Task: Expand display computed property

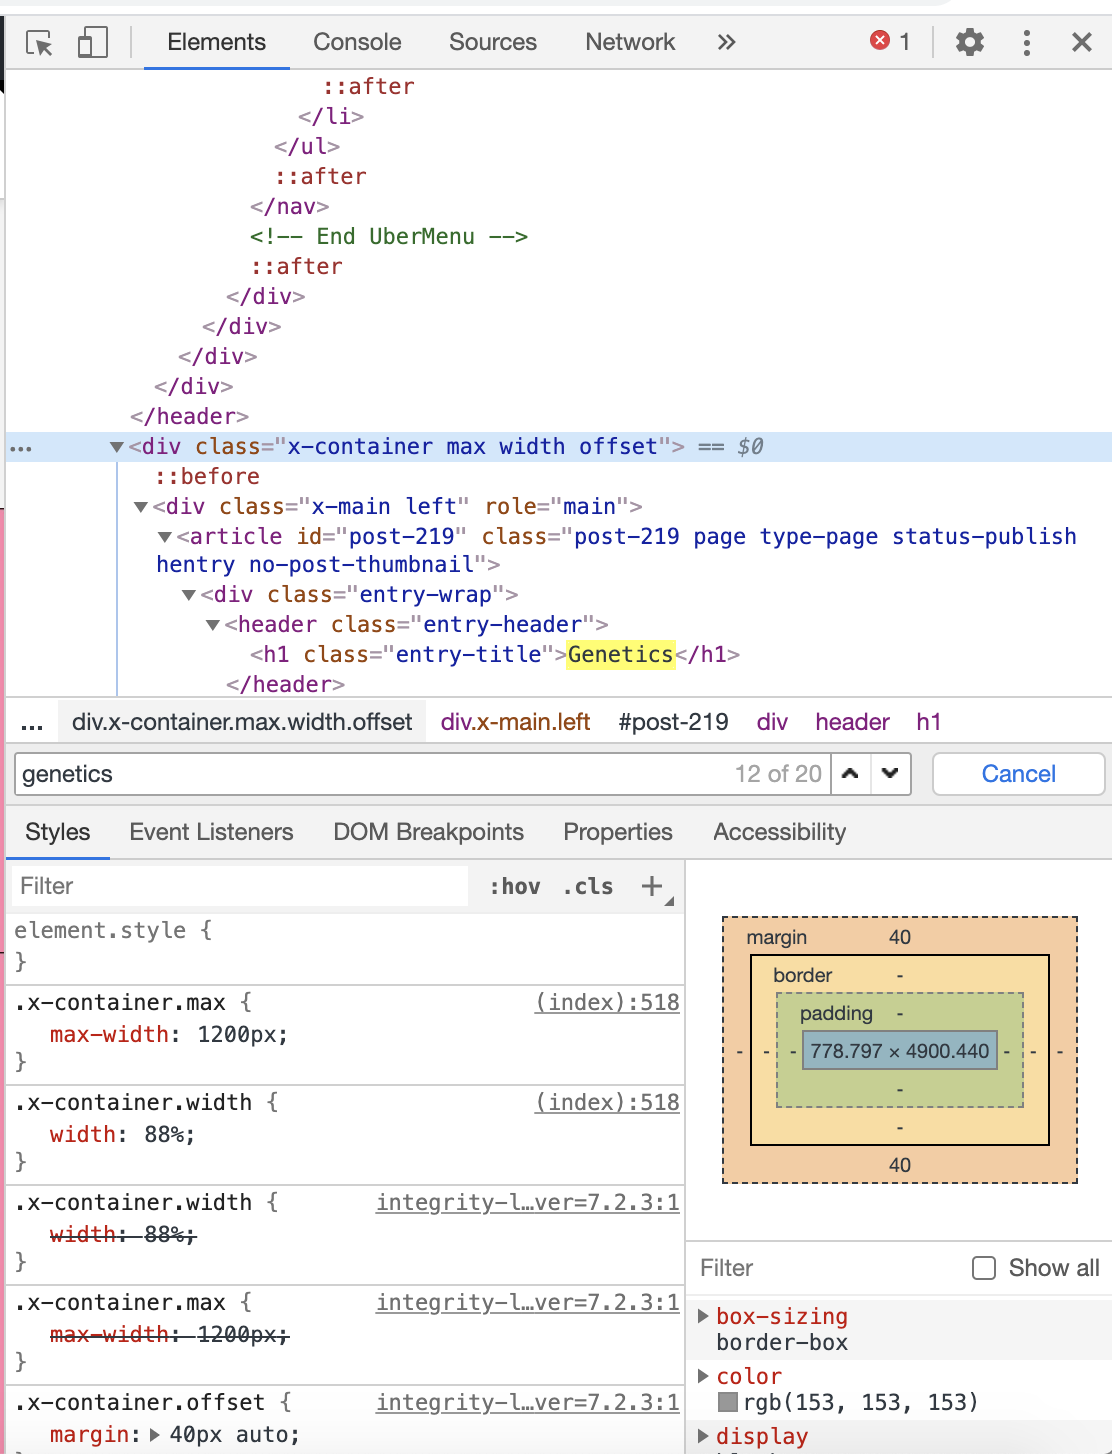Action: coord(703,1436)
